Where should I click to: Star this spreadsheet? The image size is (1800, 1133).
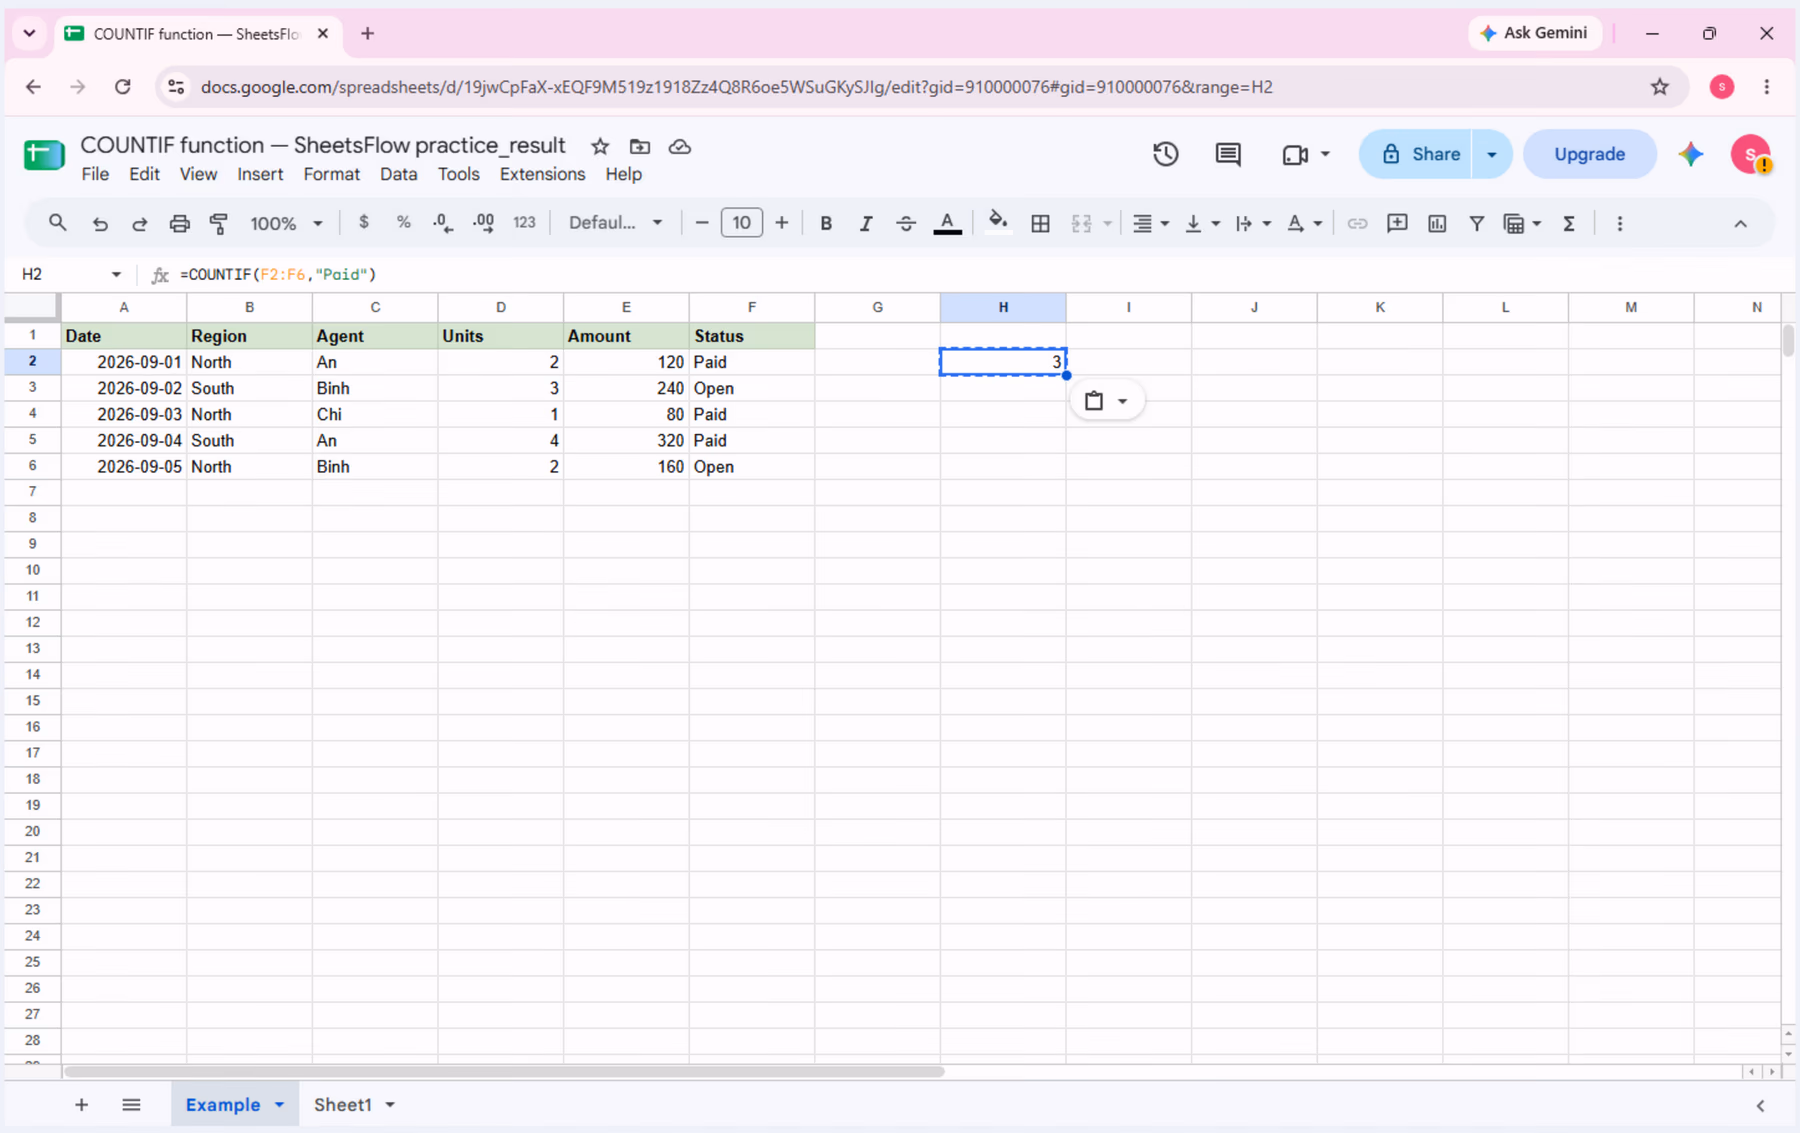[x=600, y=146]
